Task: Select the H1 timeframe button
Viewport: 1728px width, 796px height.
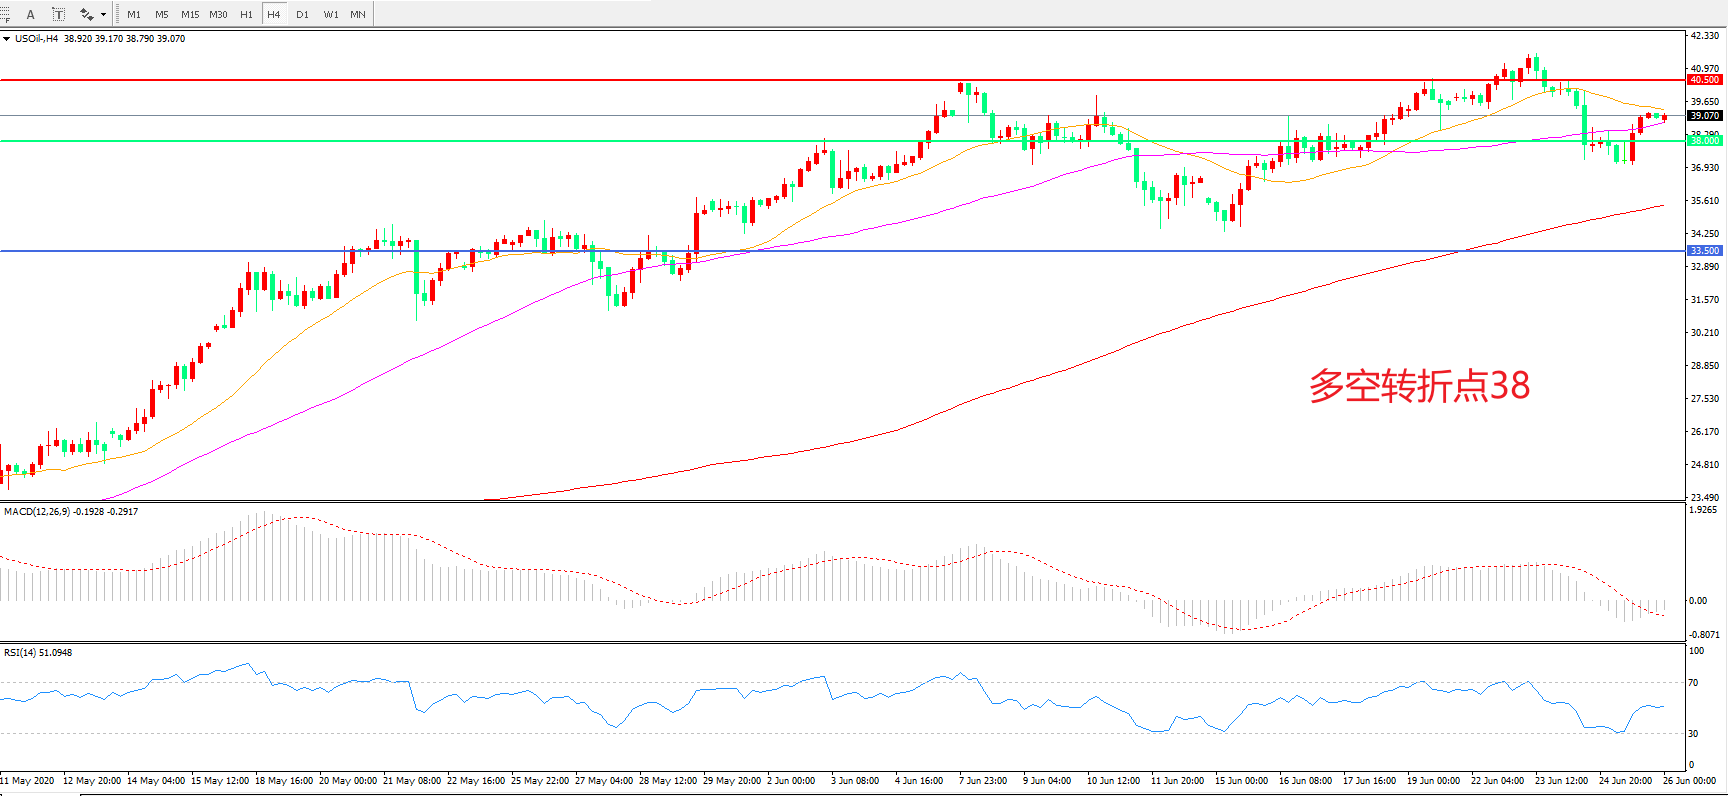Action: [246, 14]
